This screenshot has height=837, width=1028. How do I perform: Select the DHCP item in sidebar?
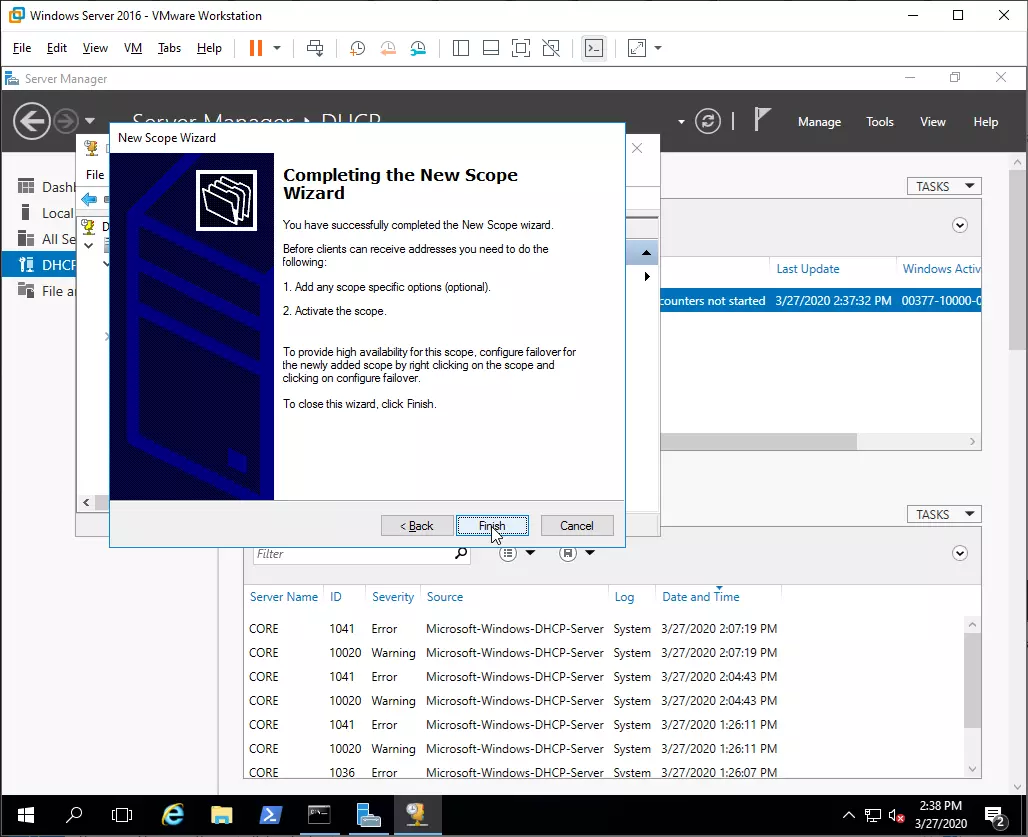point(39,265)
